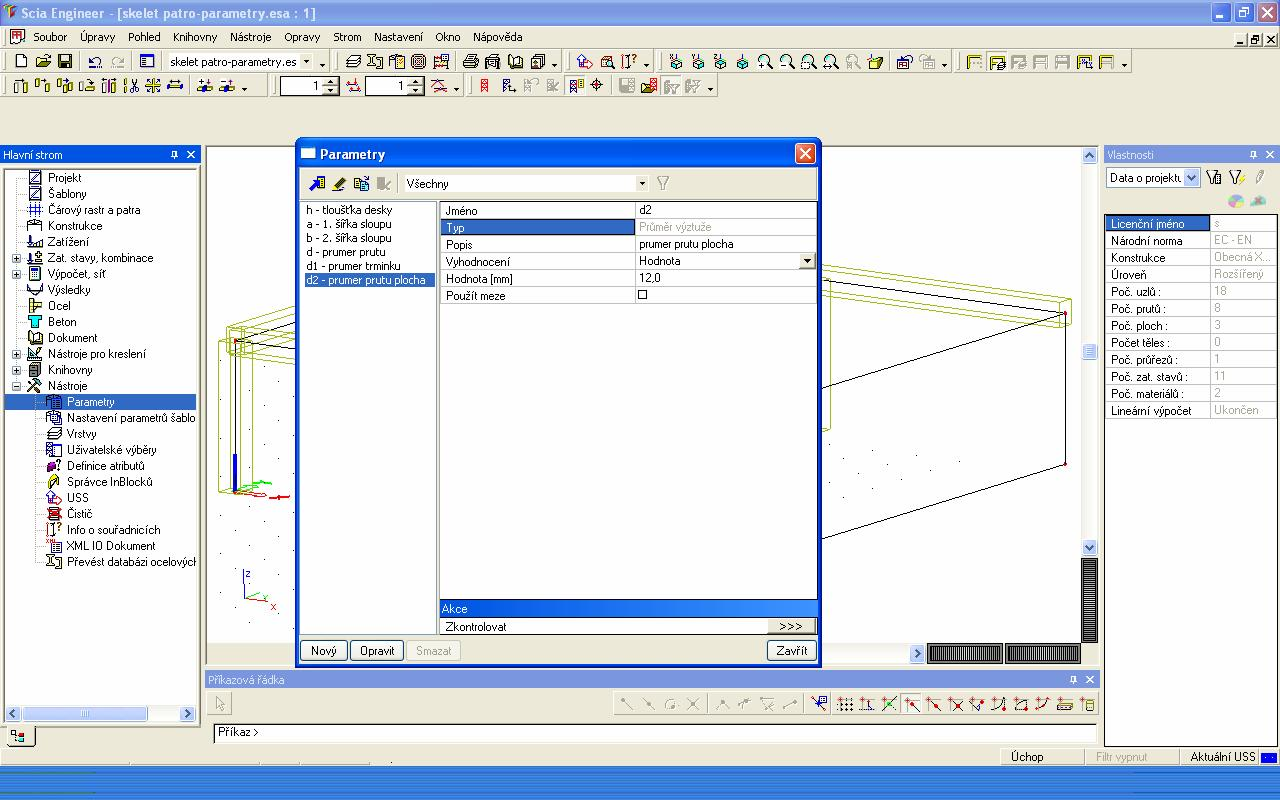Click the Opravit button
The image size is (1280, 800).
click(x=377, y=650)
